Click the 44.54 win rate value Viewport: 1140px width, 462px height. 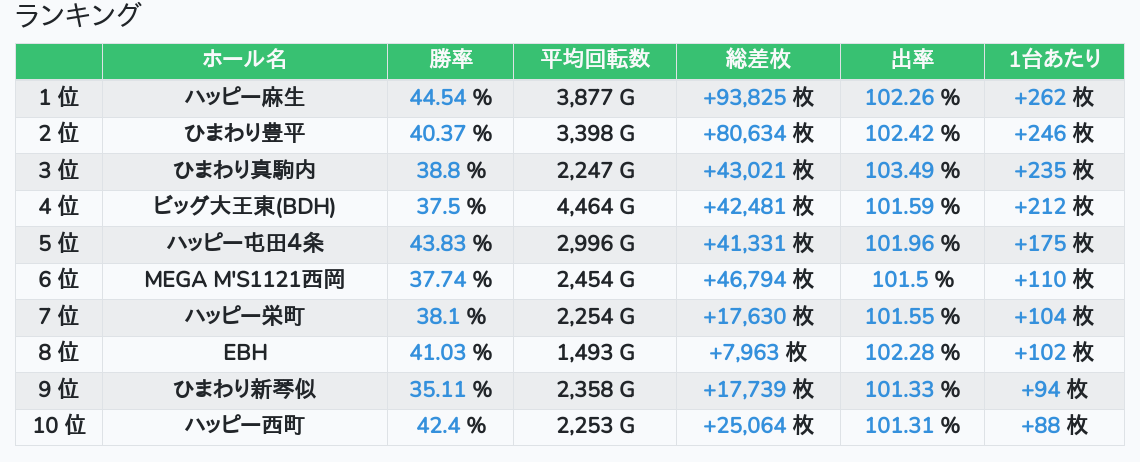(x=438, y=97)
